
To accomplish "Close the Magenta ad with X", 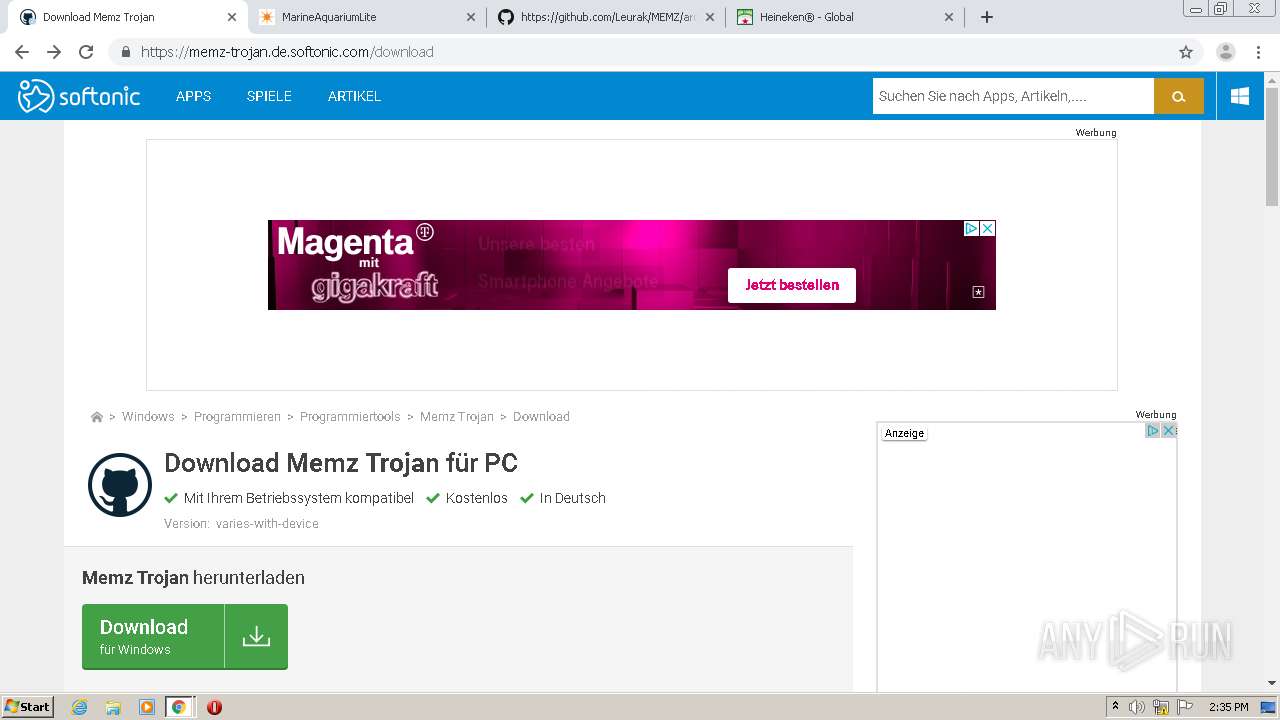I will coord(987,228).
